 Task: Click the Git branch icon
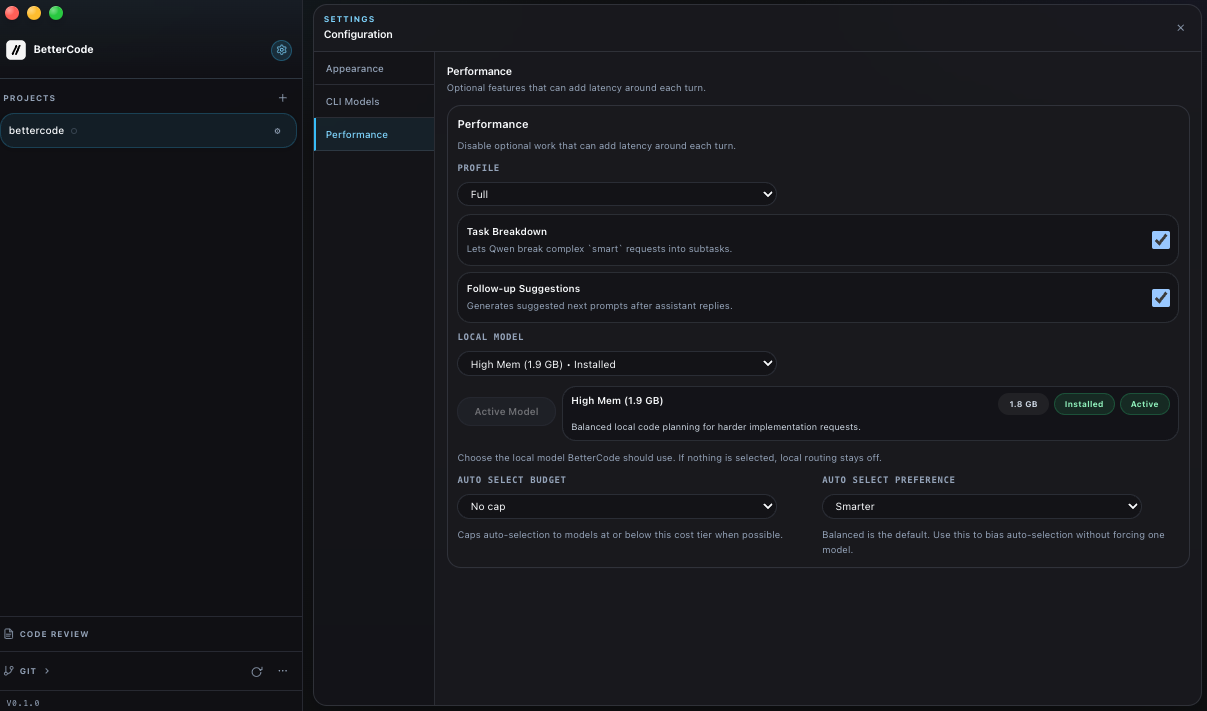[x=8, y=671]
